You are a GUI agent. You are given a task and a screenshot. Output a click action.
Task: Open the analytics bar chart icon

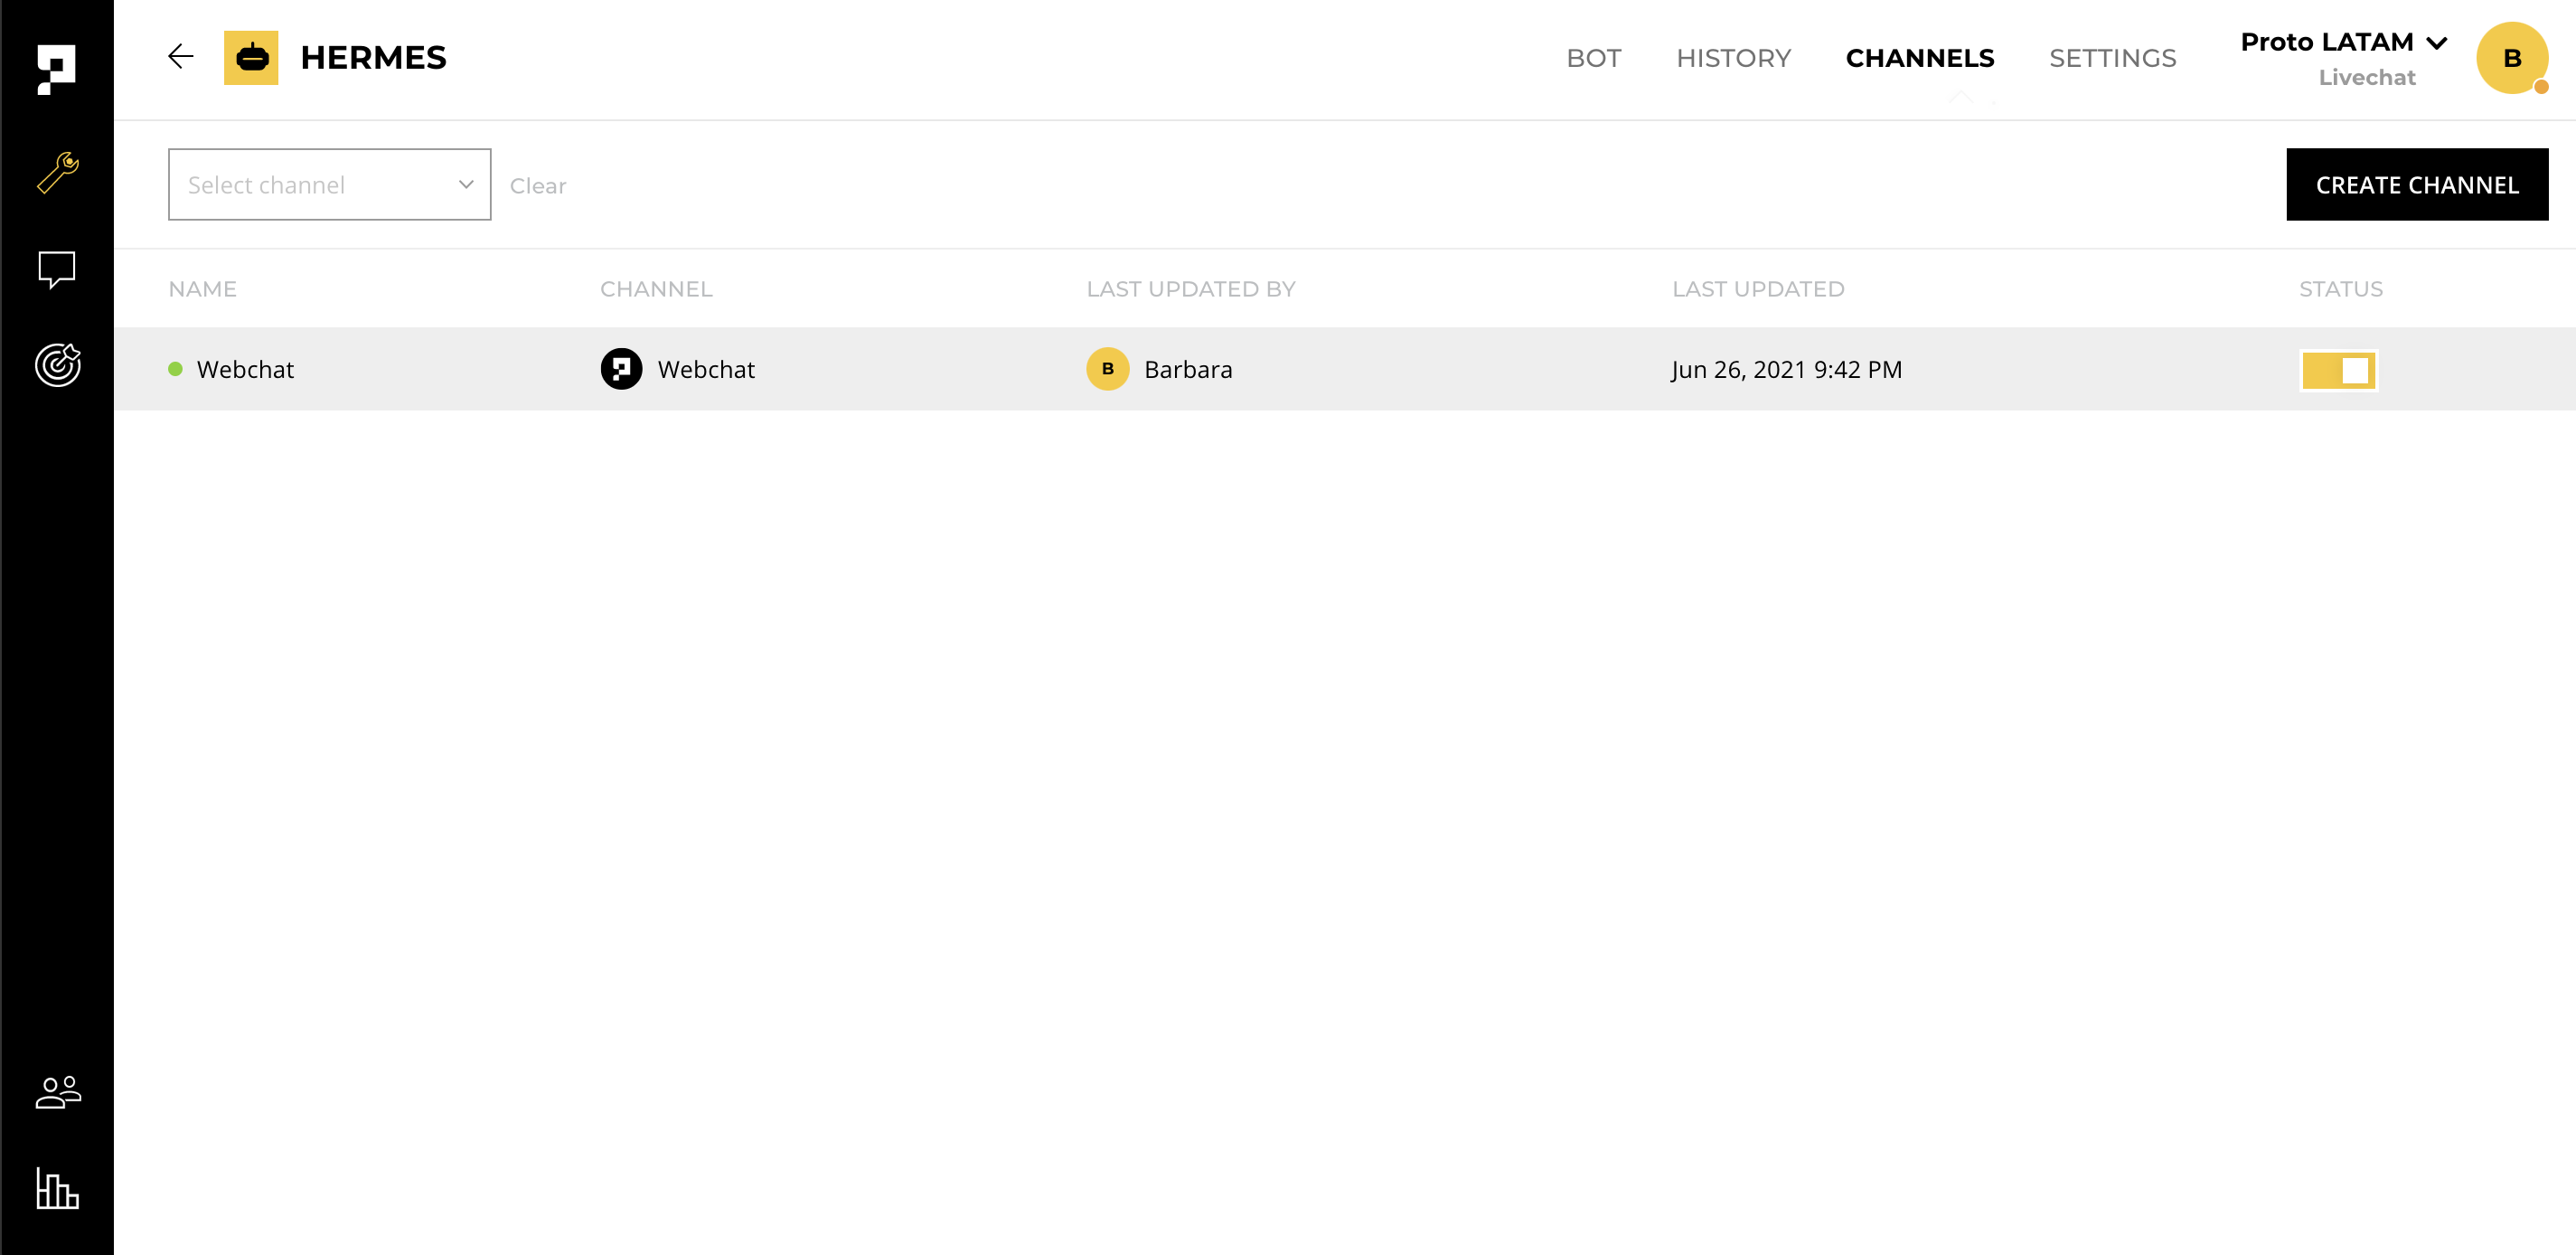(57, 1188)
